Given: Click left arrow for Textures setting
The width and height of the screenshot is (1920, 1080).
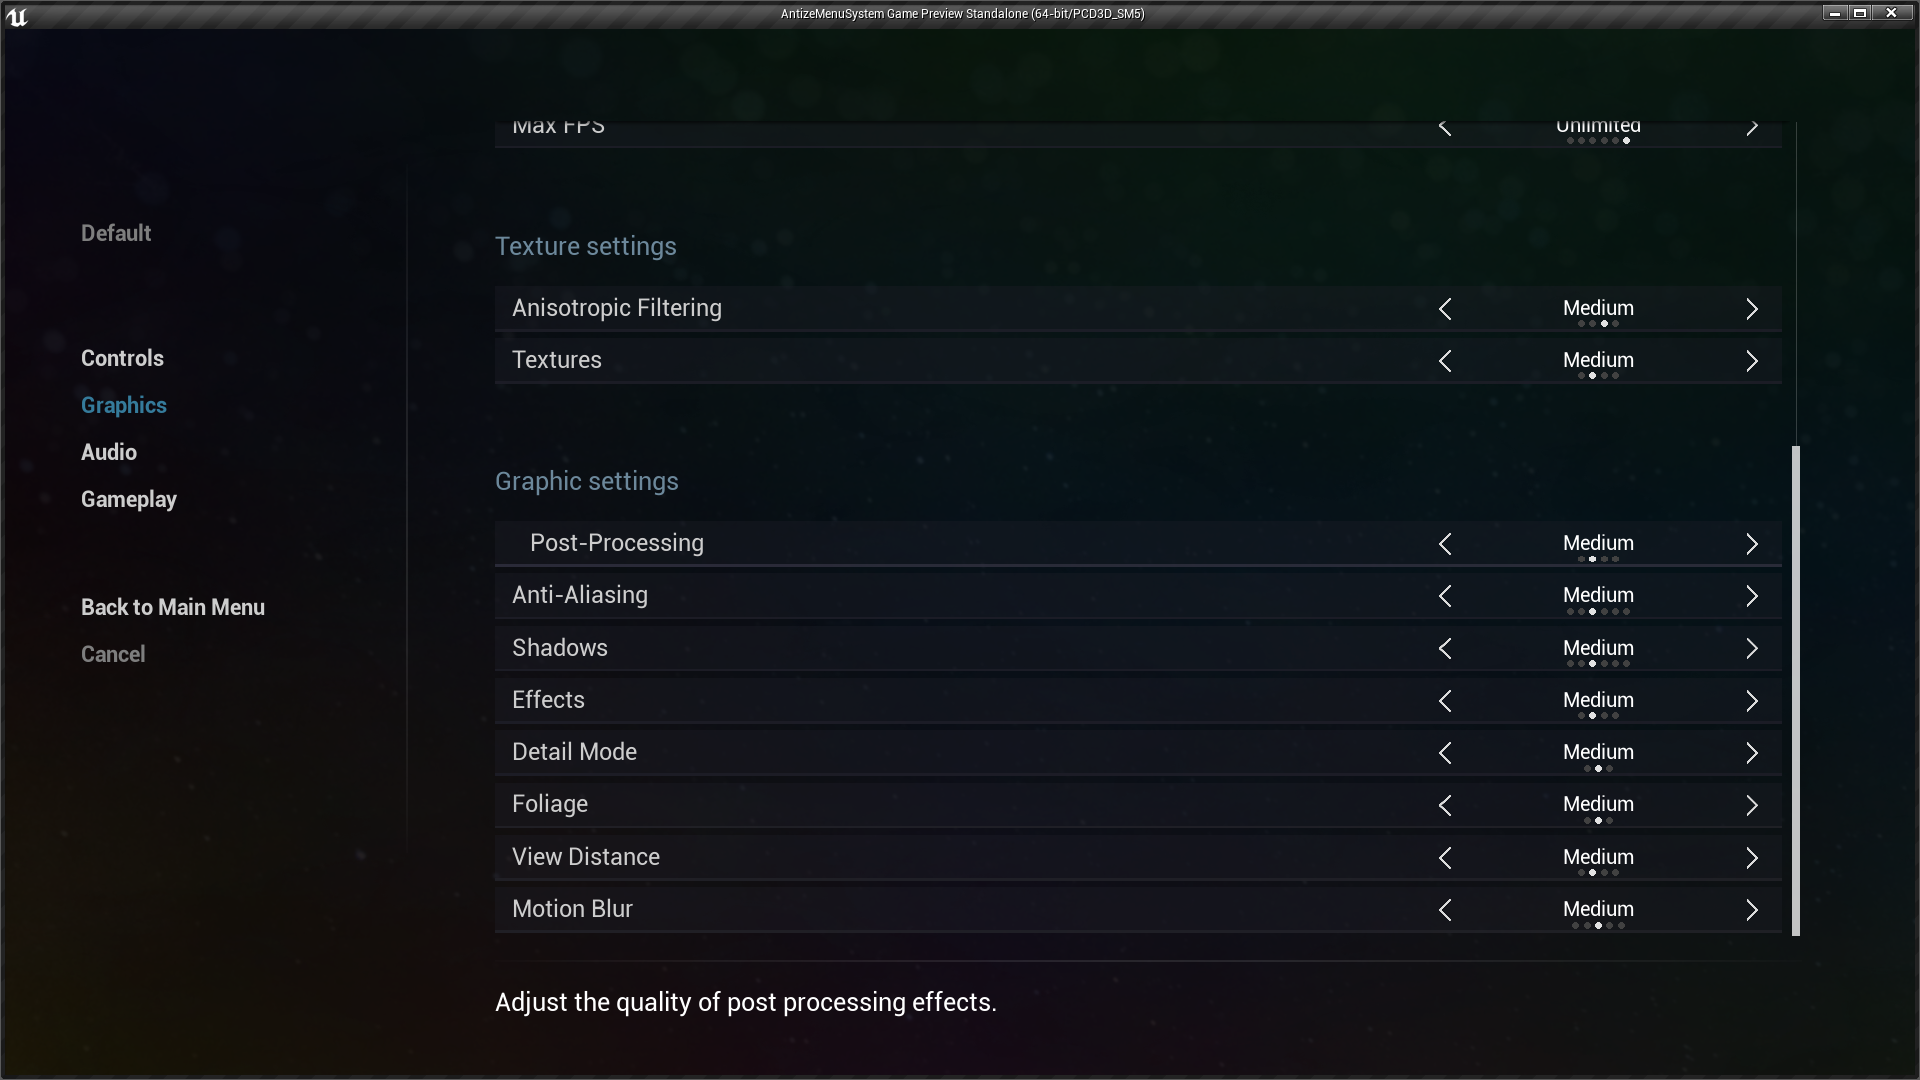Looking at the screenshot, I should tap(1445, 361).
